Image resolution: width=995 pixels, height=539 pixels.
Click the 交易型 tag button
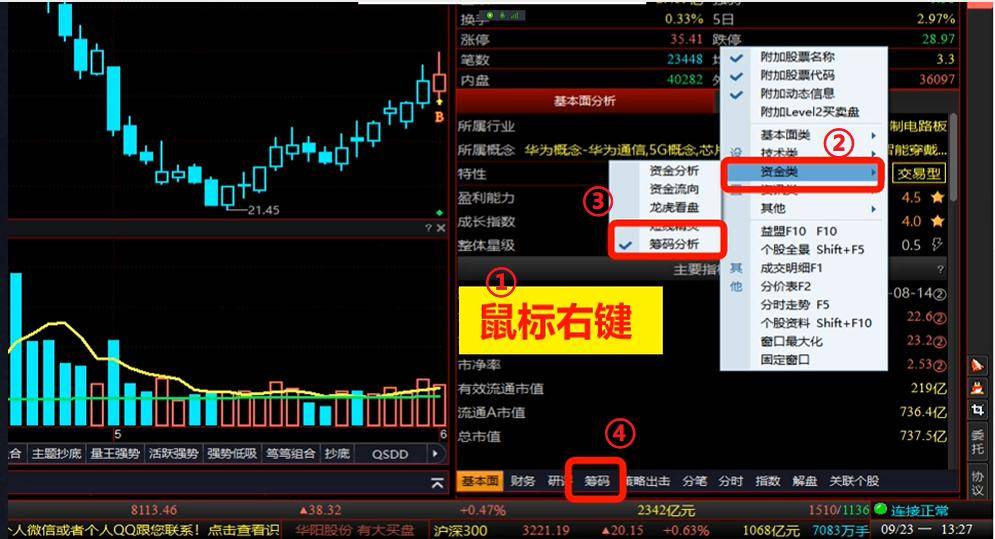(x=919, y=173)
